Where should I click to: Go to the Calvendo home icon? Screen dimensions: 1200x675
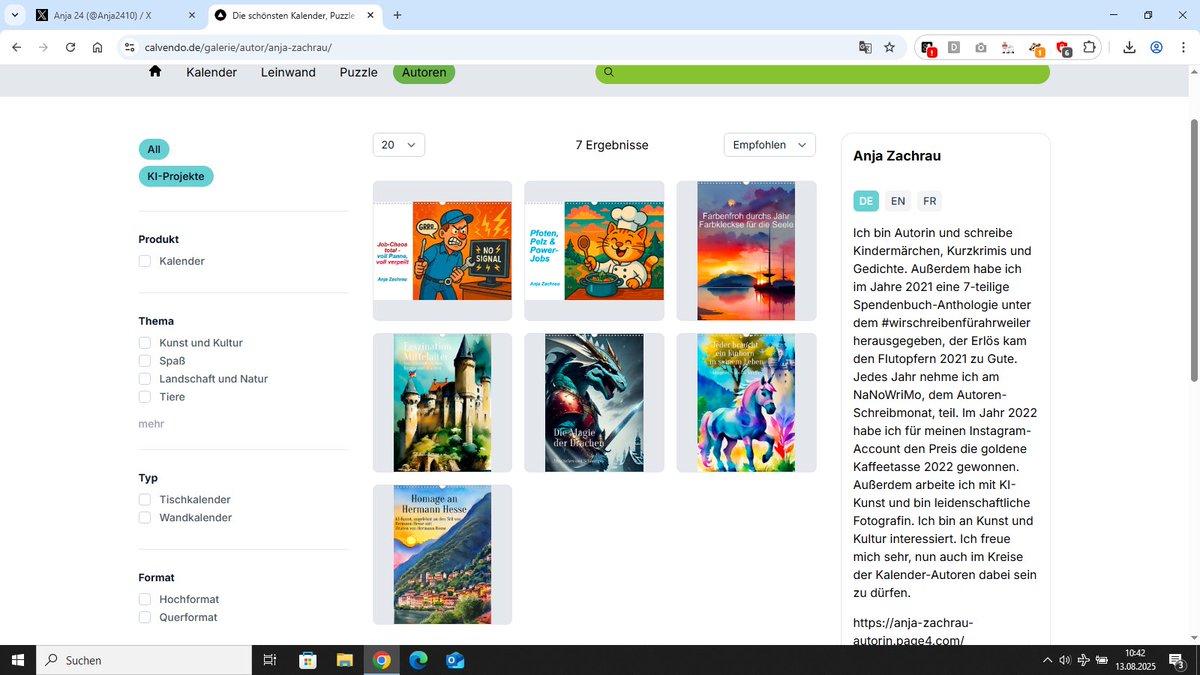tap(155, 71)
